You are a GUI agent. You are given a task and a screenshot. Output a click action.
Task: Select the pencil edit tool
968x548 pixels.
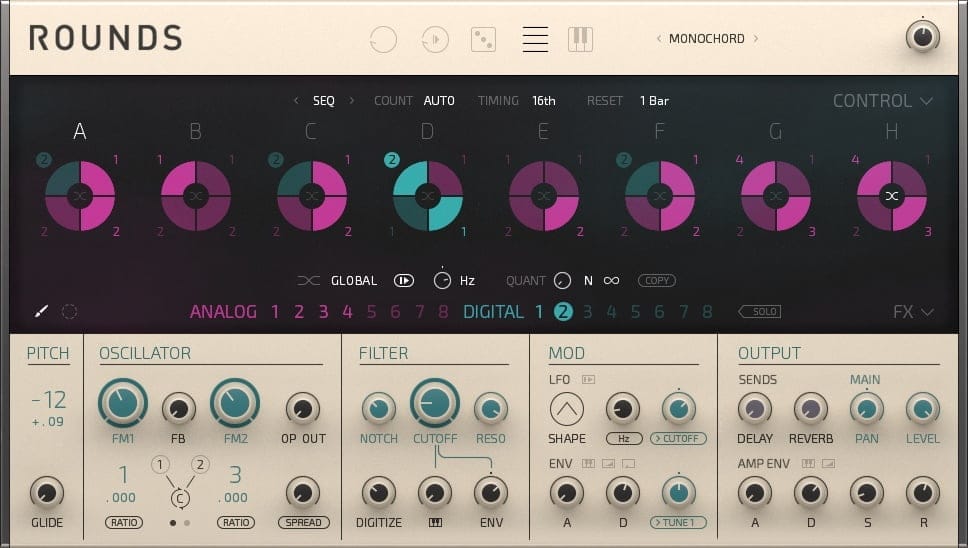(x=41, y=312)
